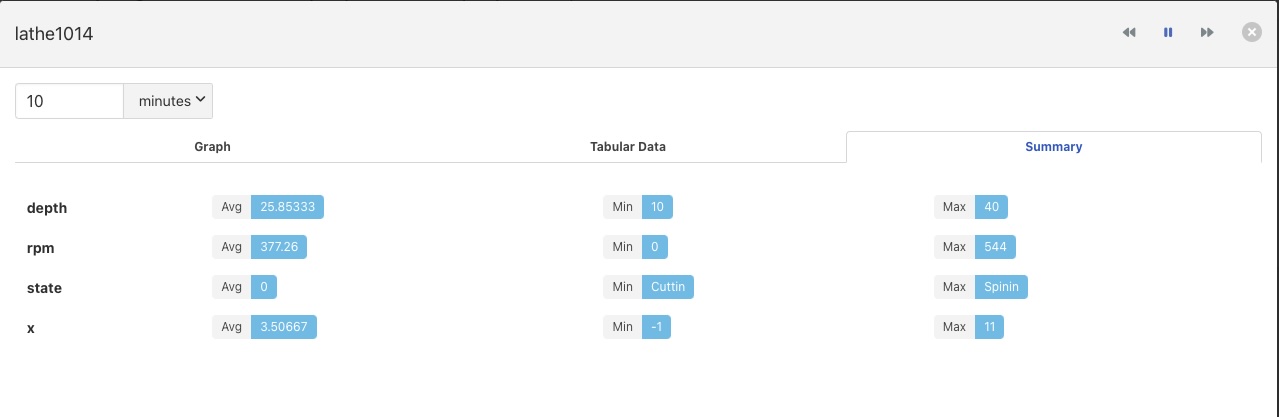Click the state Min value Cuttin
The image size is (1279, 417).
pyautogui.click(x=668, y=287)
